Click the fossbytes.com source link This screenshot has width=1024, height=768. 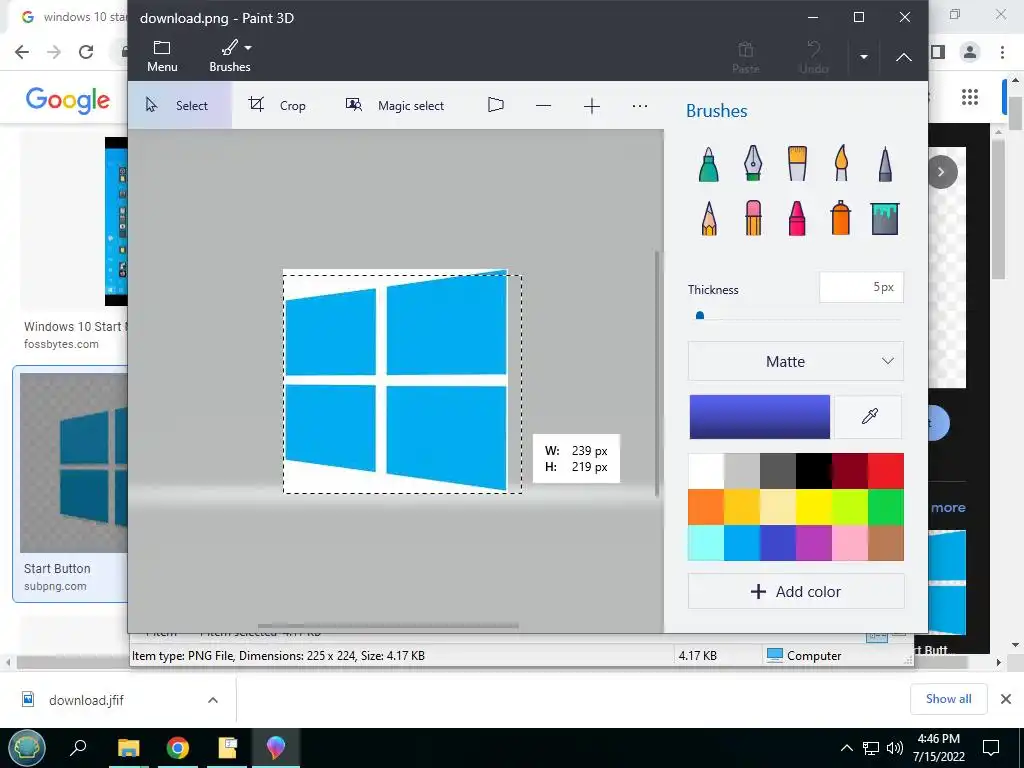click(61, 344)
